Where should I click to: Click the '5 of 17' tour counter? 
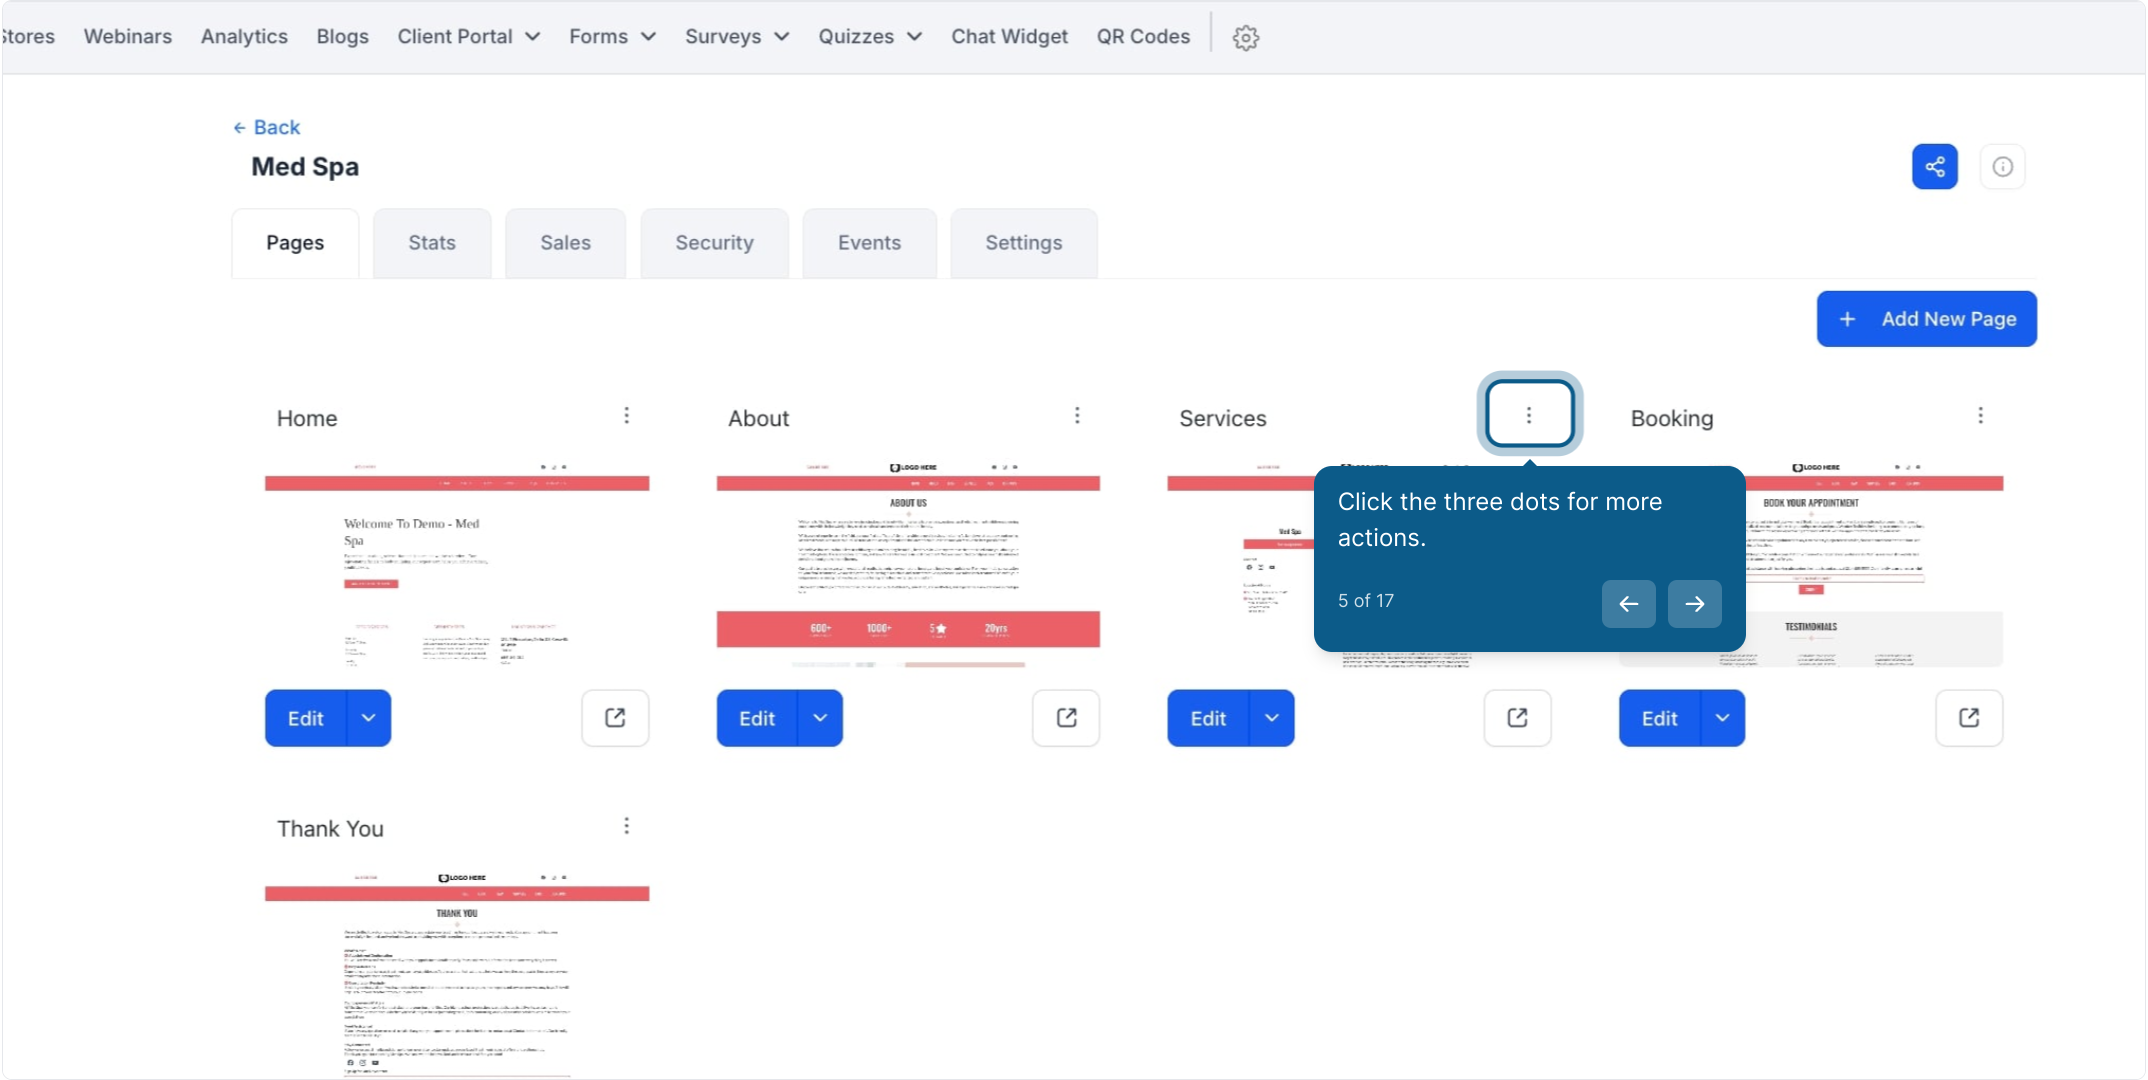(x=1365, y=601)
